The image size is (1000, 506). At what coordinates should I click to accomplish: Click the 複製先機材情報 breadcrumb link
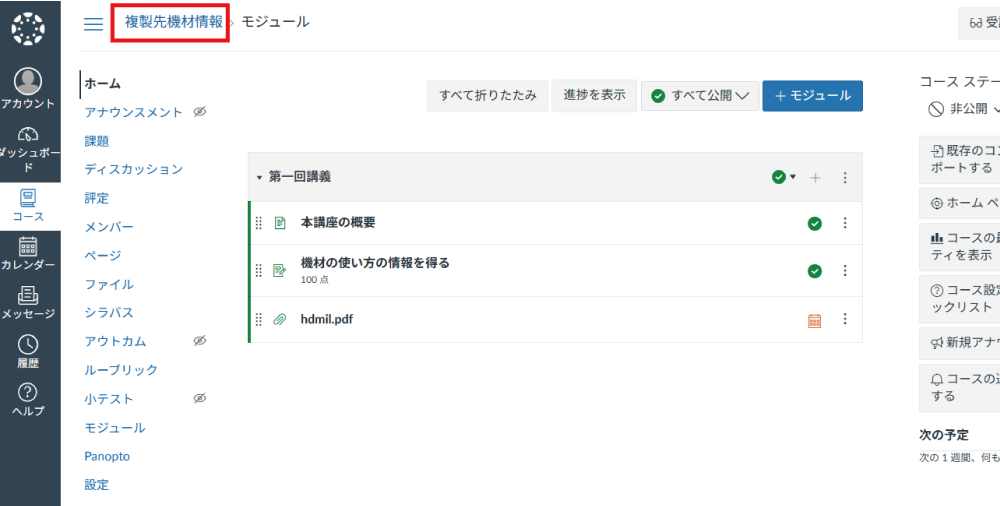(173, 22)
